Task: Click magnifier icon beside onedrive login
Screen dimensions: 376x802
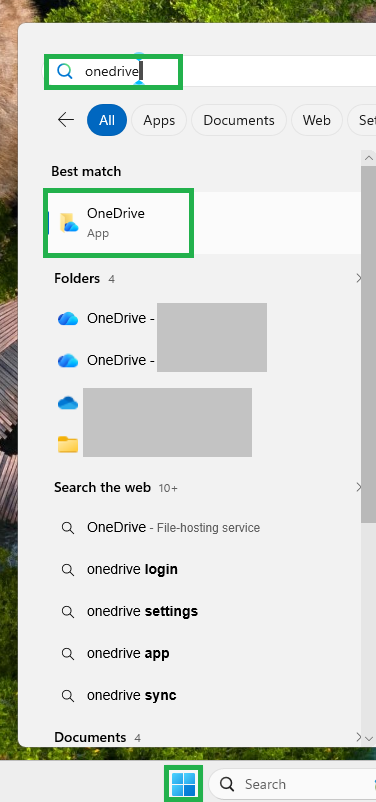Action: [x=68, y=569]
